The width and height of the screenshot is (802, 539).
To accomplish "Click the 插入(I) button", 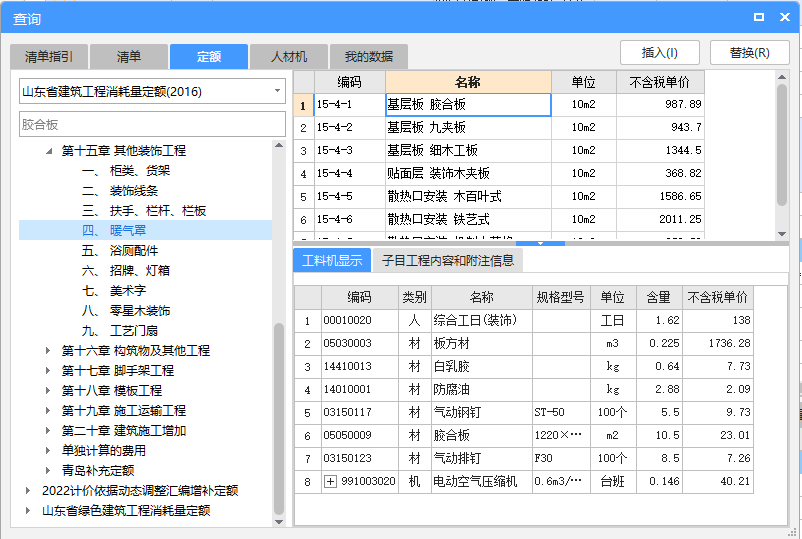I will click(x=660, y=53).
